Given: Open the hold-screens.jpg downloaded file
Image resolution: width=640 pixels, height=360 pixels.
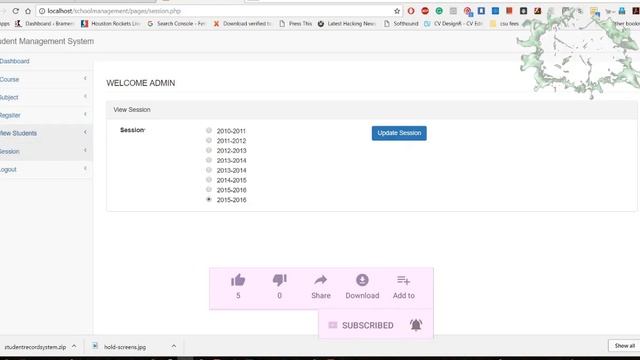Looking at the screenshot, I should [x=124, y=347].
